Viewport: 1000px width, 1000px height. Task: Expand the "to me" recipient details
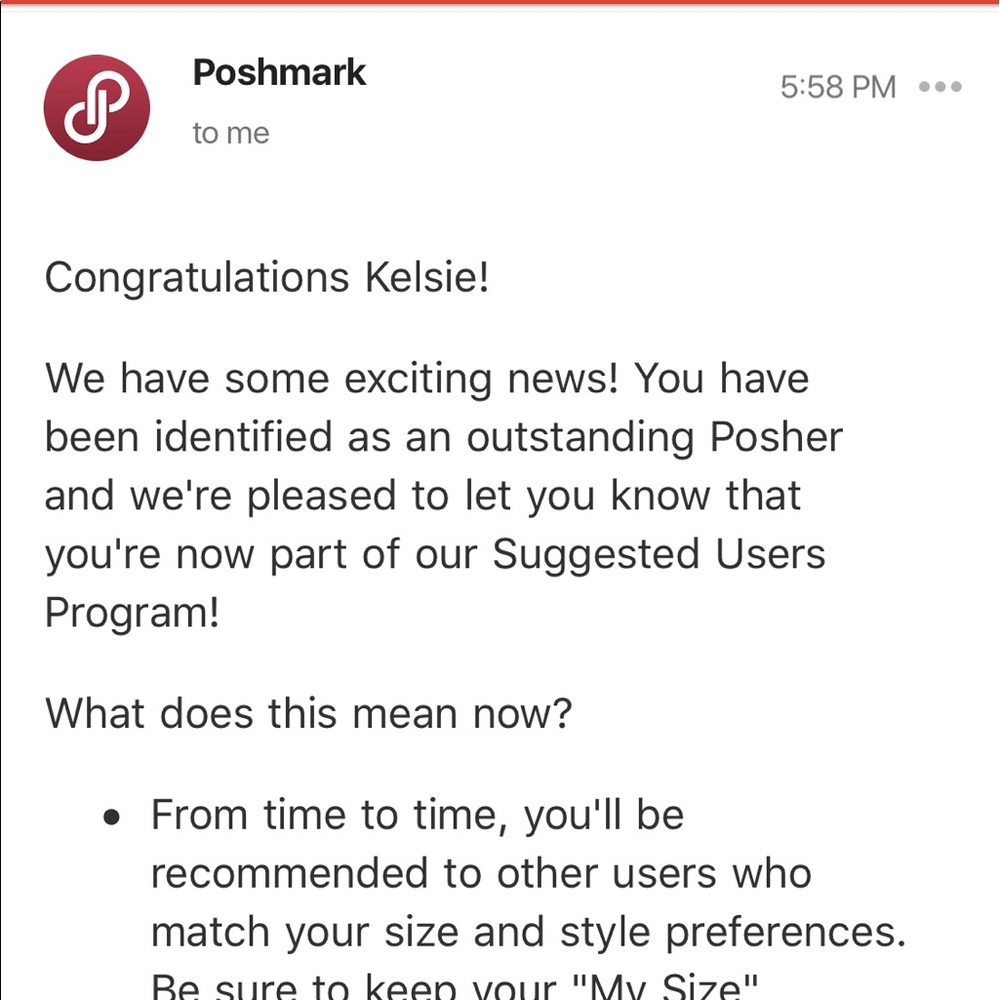coord(231,133)
